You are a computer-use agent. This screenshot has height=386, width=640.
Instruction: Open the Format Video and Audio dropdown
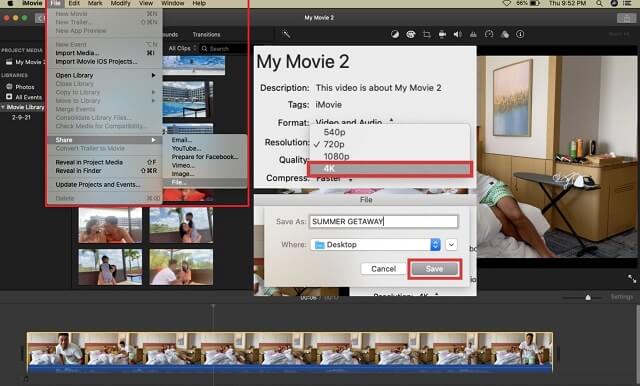(x=354, y=122)
